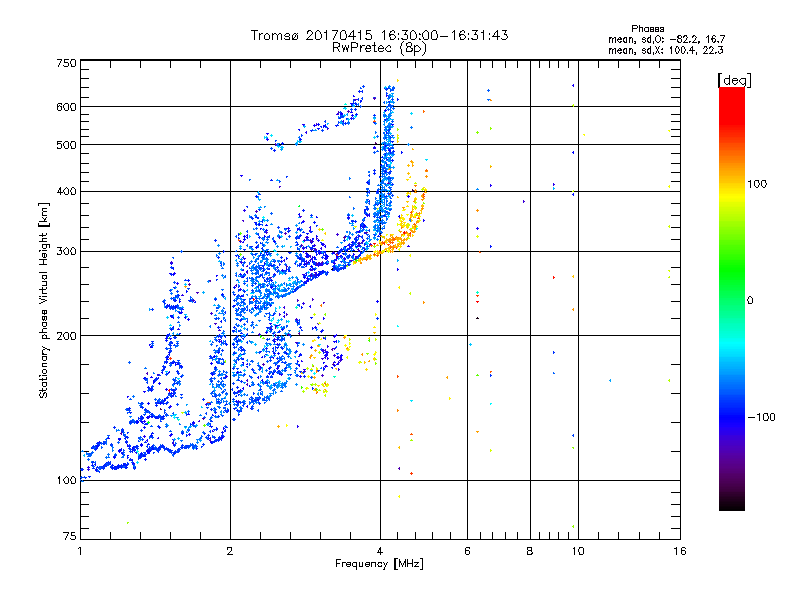
Task: Click colorbar tick label '0'
Action: (750, 301)
